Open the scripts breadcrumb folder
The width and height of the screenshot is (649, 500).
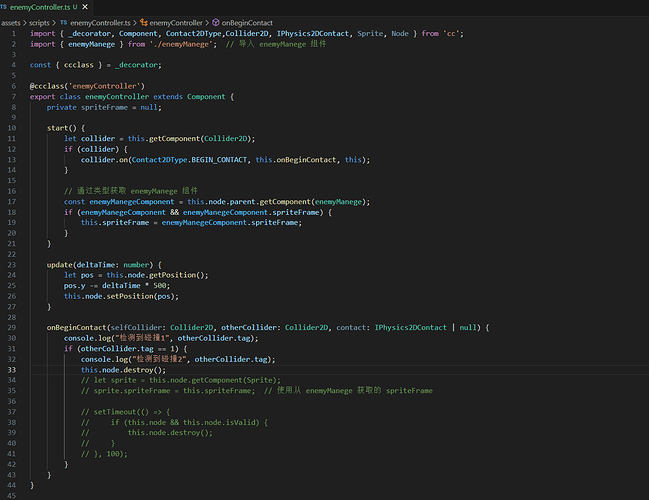click(39, 23)
